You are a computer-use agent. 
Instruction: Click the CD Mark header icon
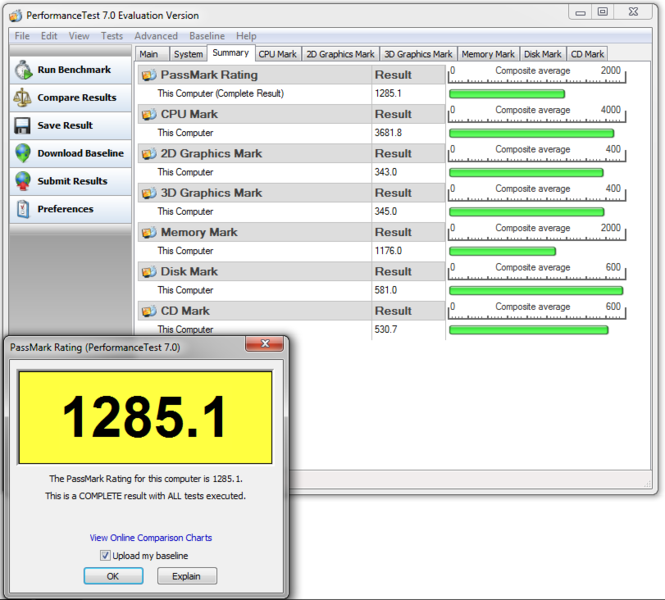coord(149,311)
